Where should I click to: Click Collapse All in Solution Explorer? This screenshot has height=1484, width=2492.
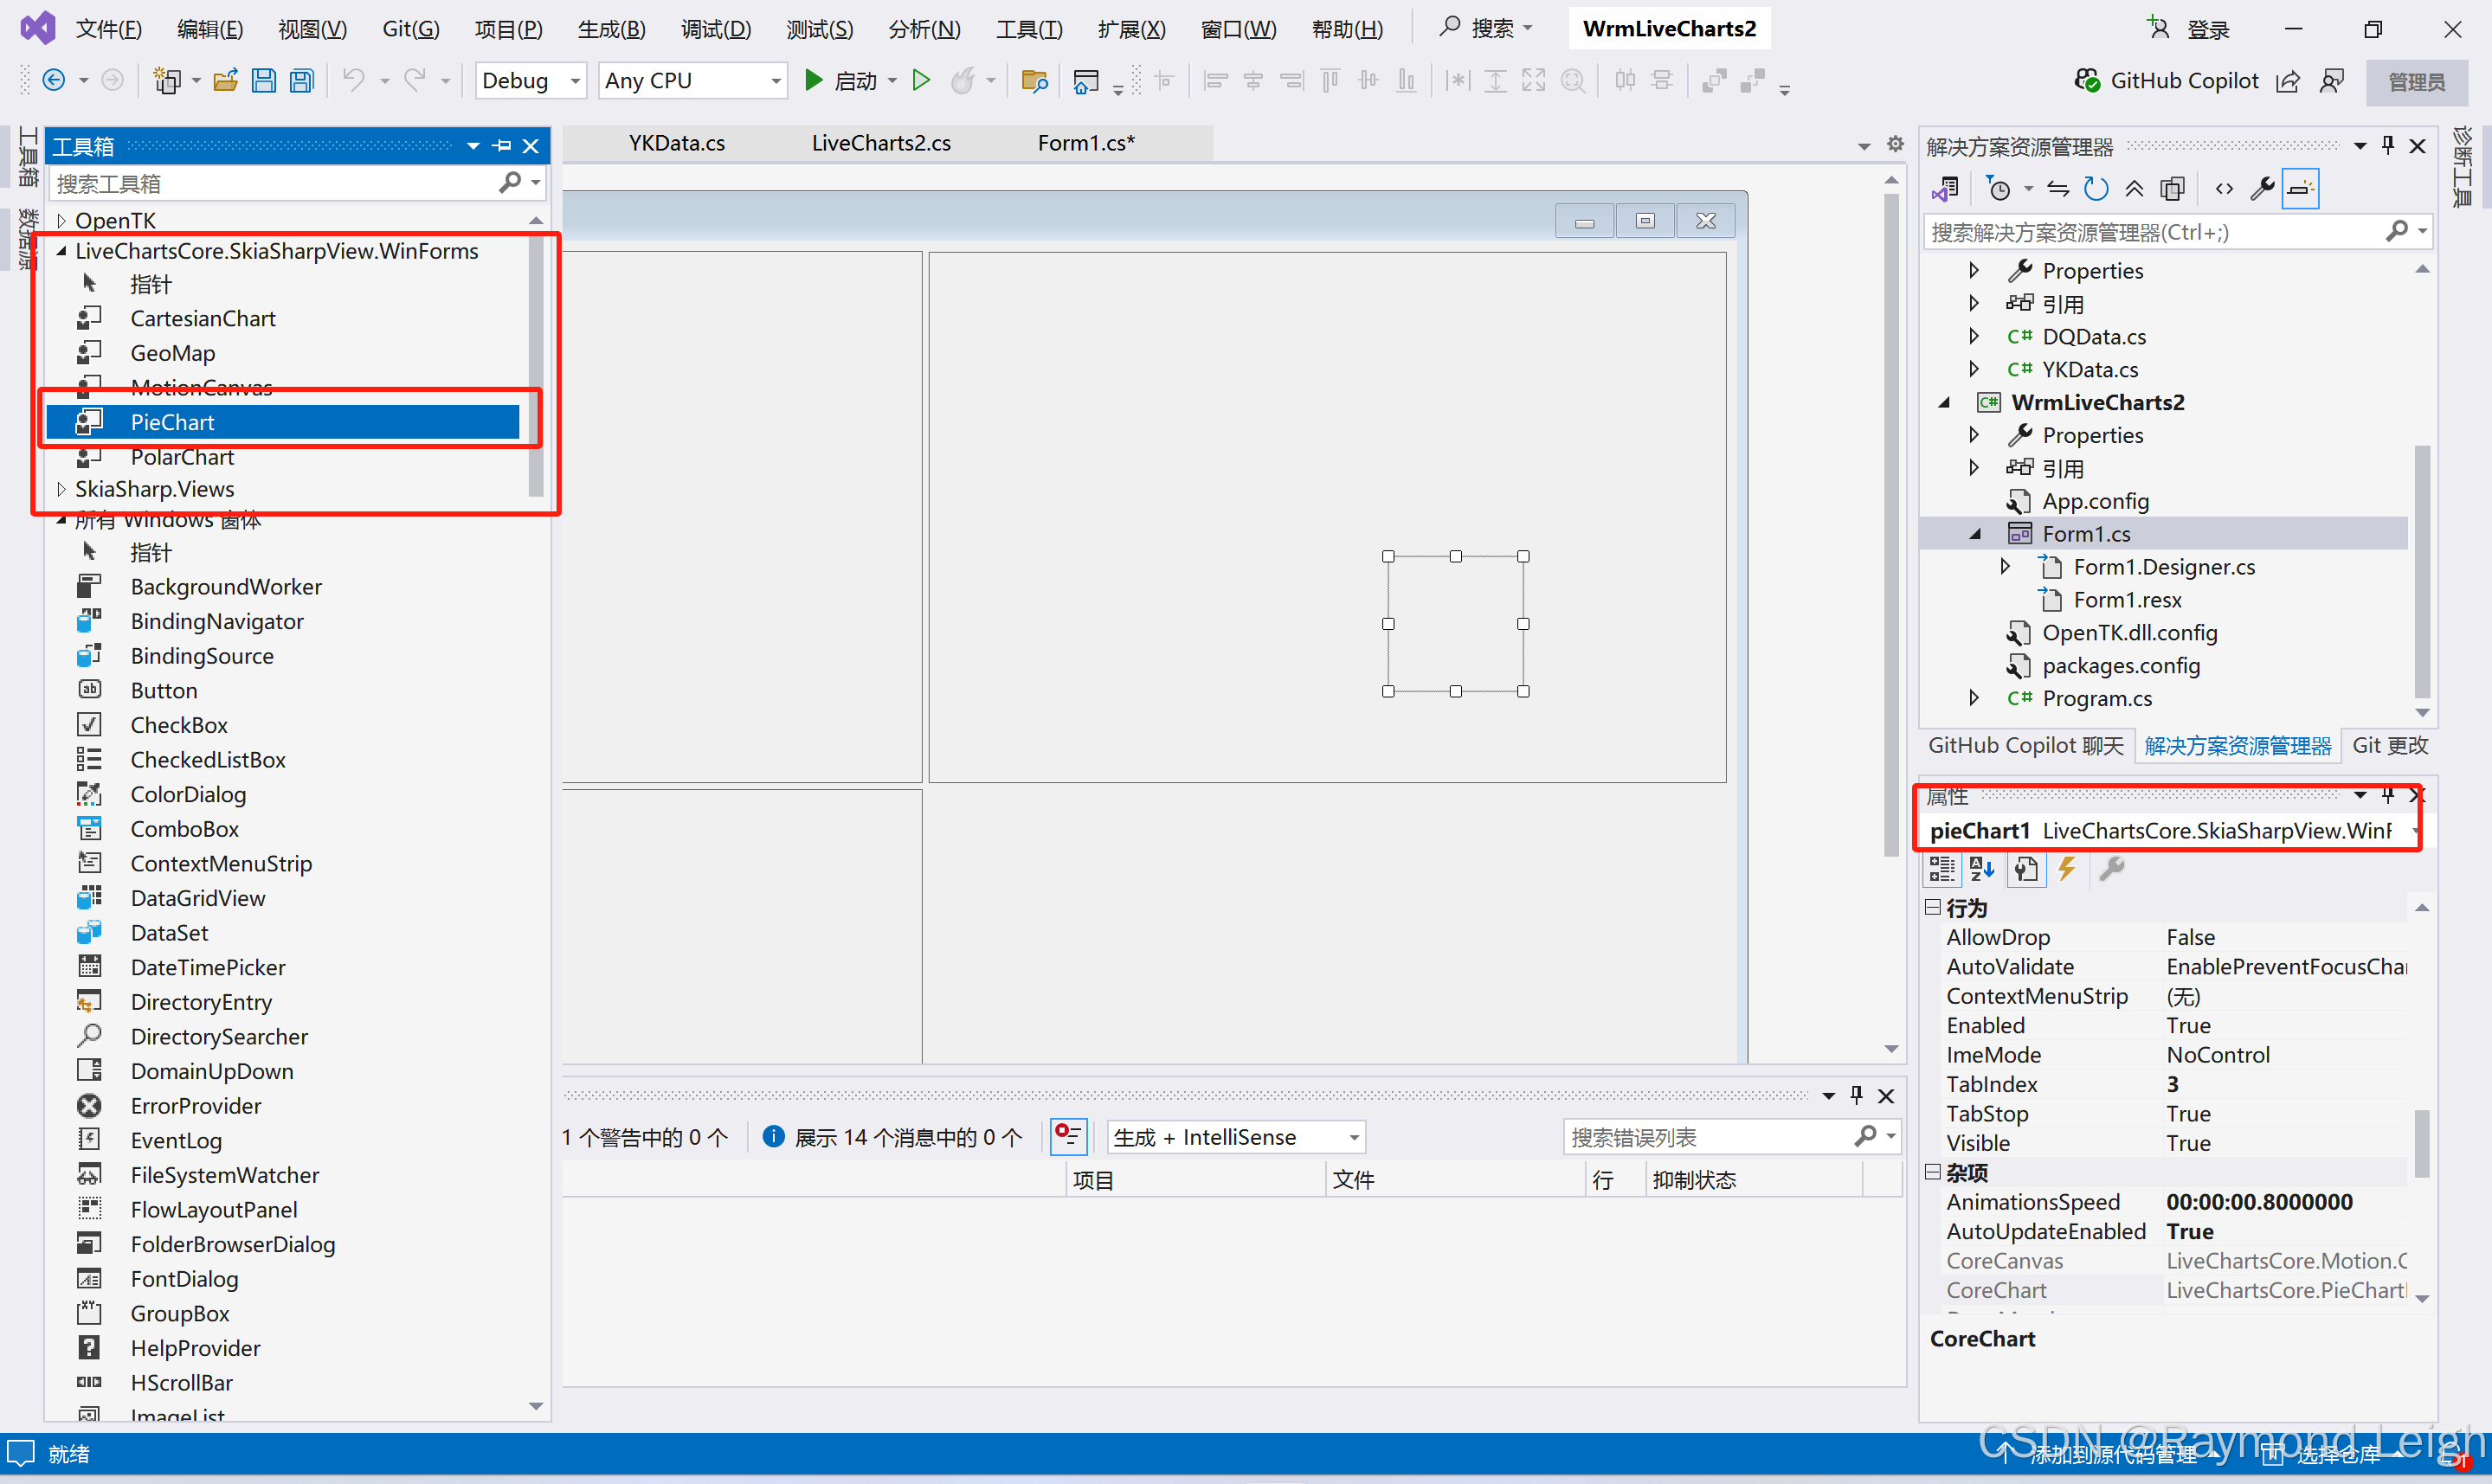pyautogui.click(x=2134, y=189)
